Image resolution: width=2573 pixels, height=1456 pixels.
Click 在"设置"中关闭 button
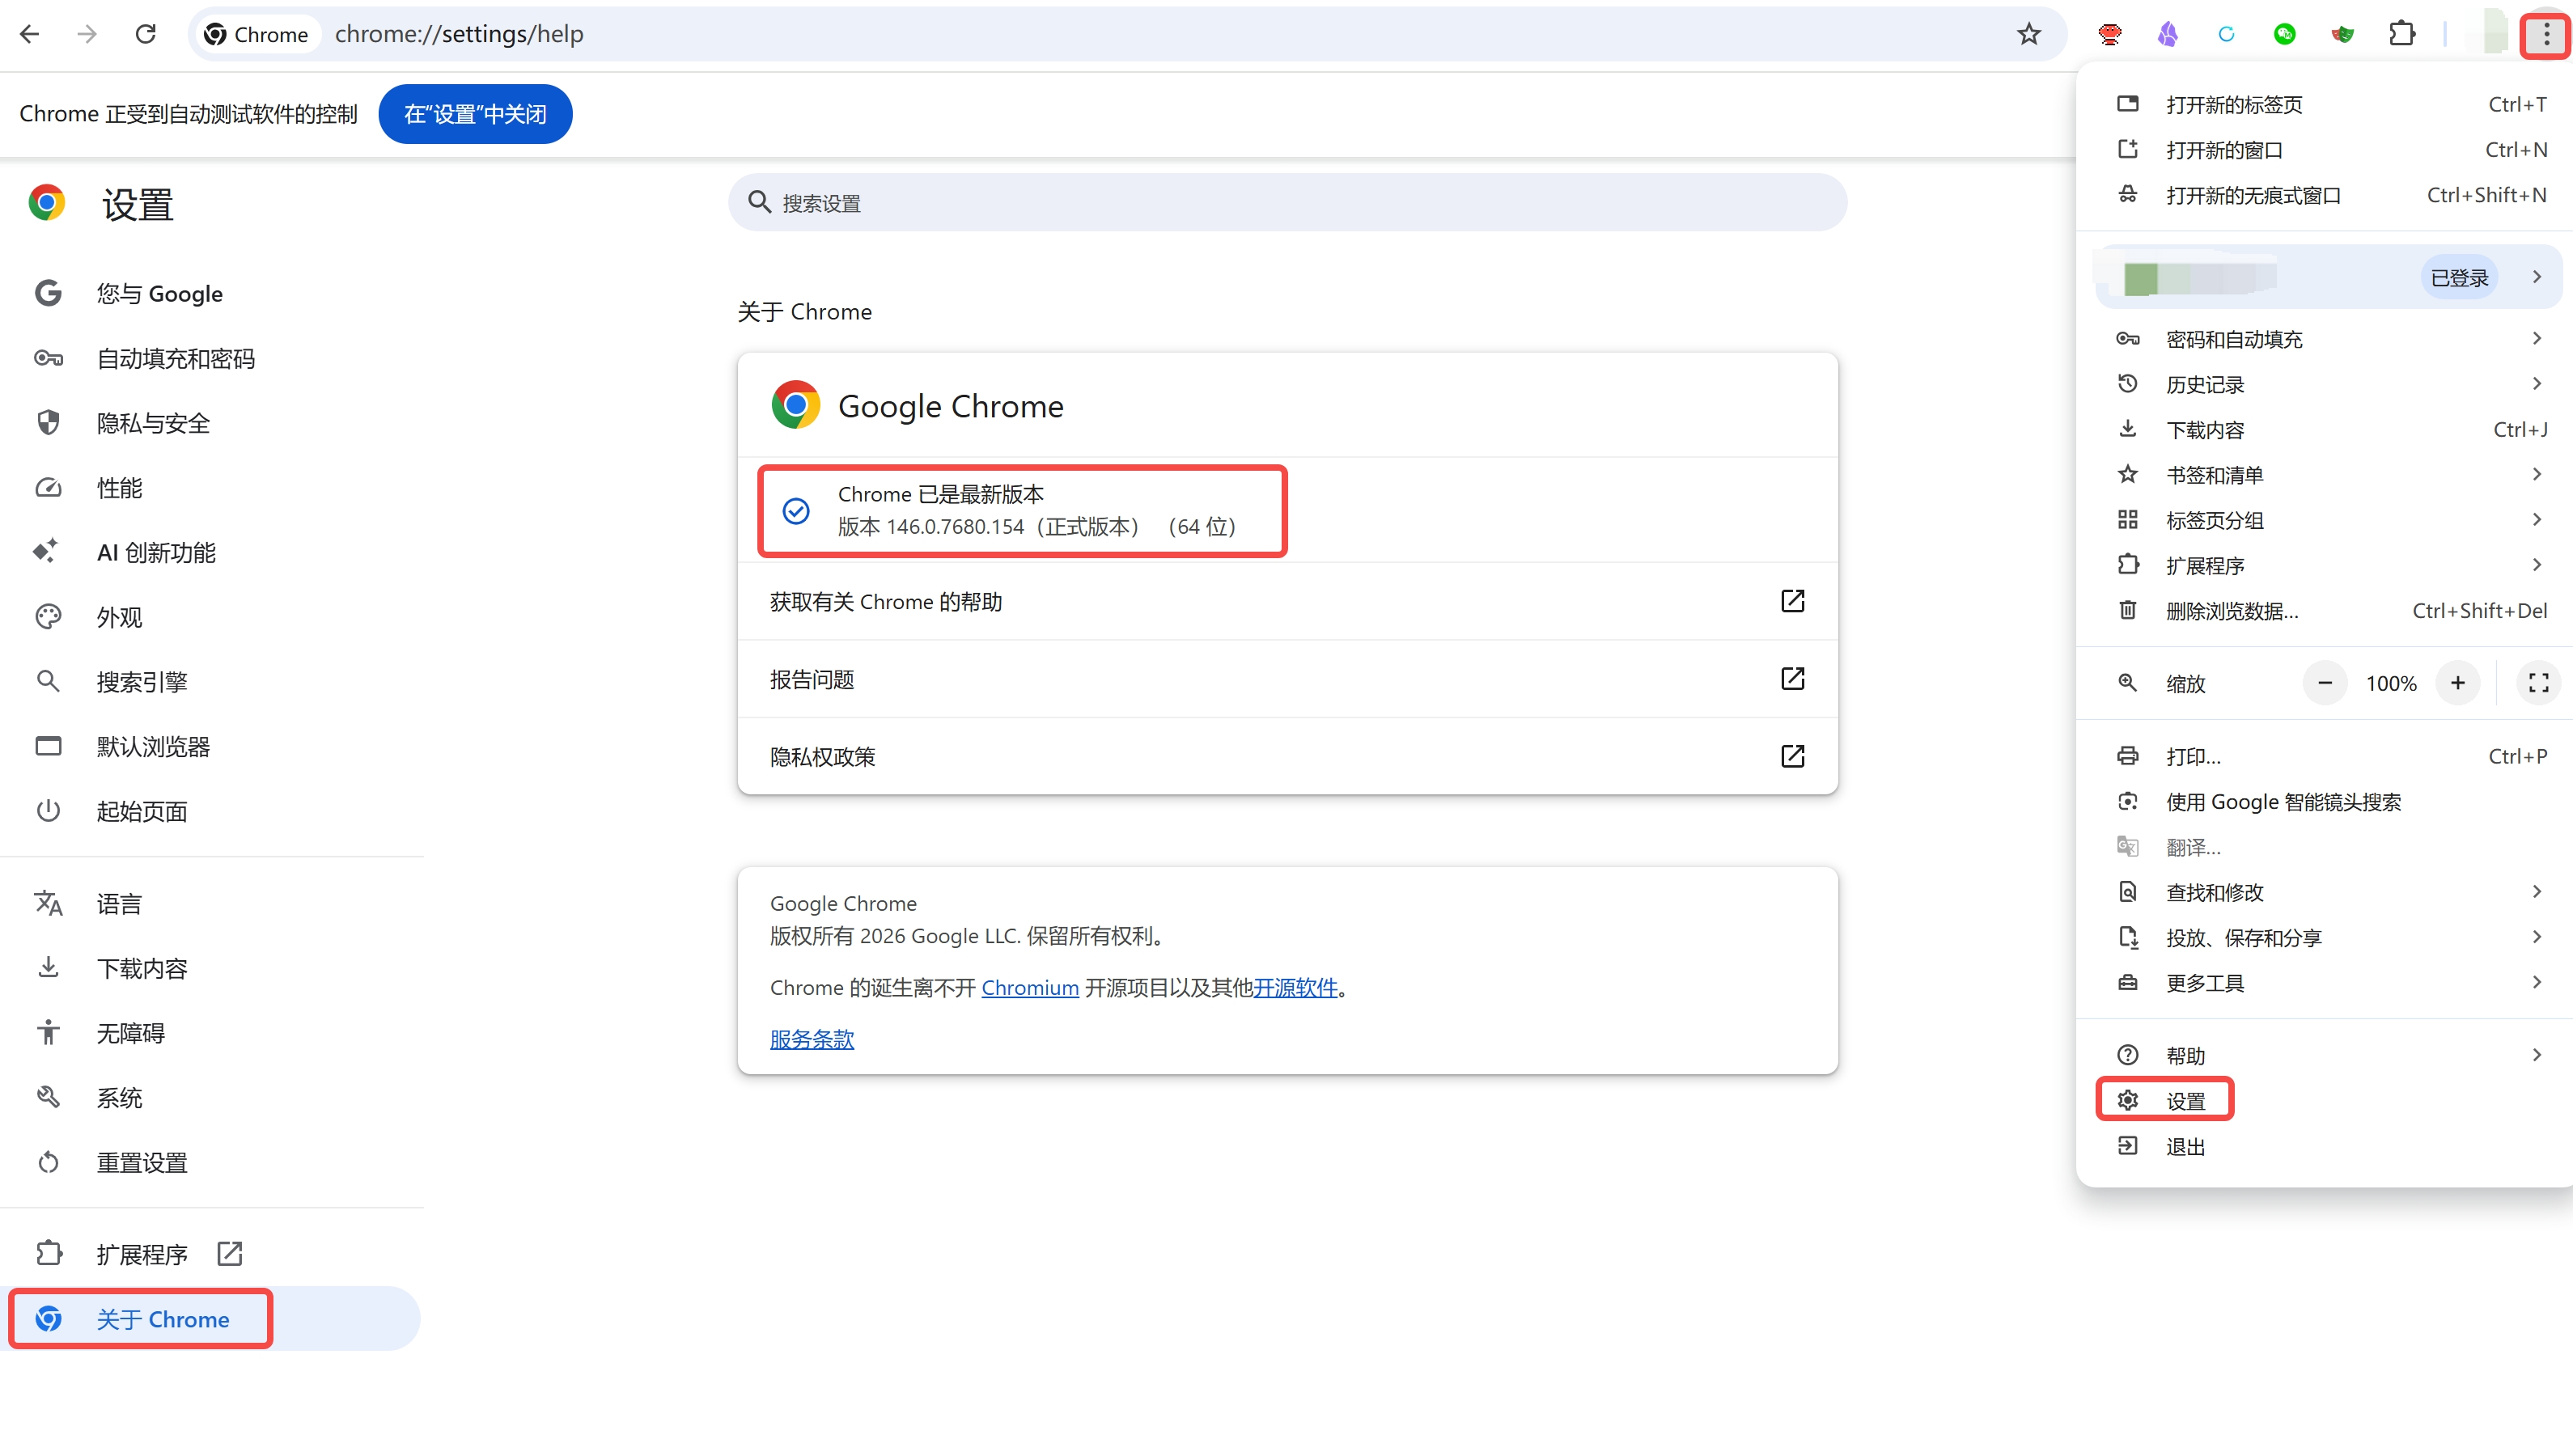(x=475, y=114)
